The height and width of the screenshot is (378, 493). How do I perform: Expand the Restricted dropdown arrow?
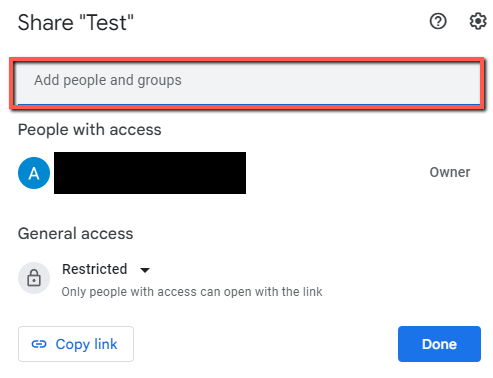[145, 270]
